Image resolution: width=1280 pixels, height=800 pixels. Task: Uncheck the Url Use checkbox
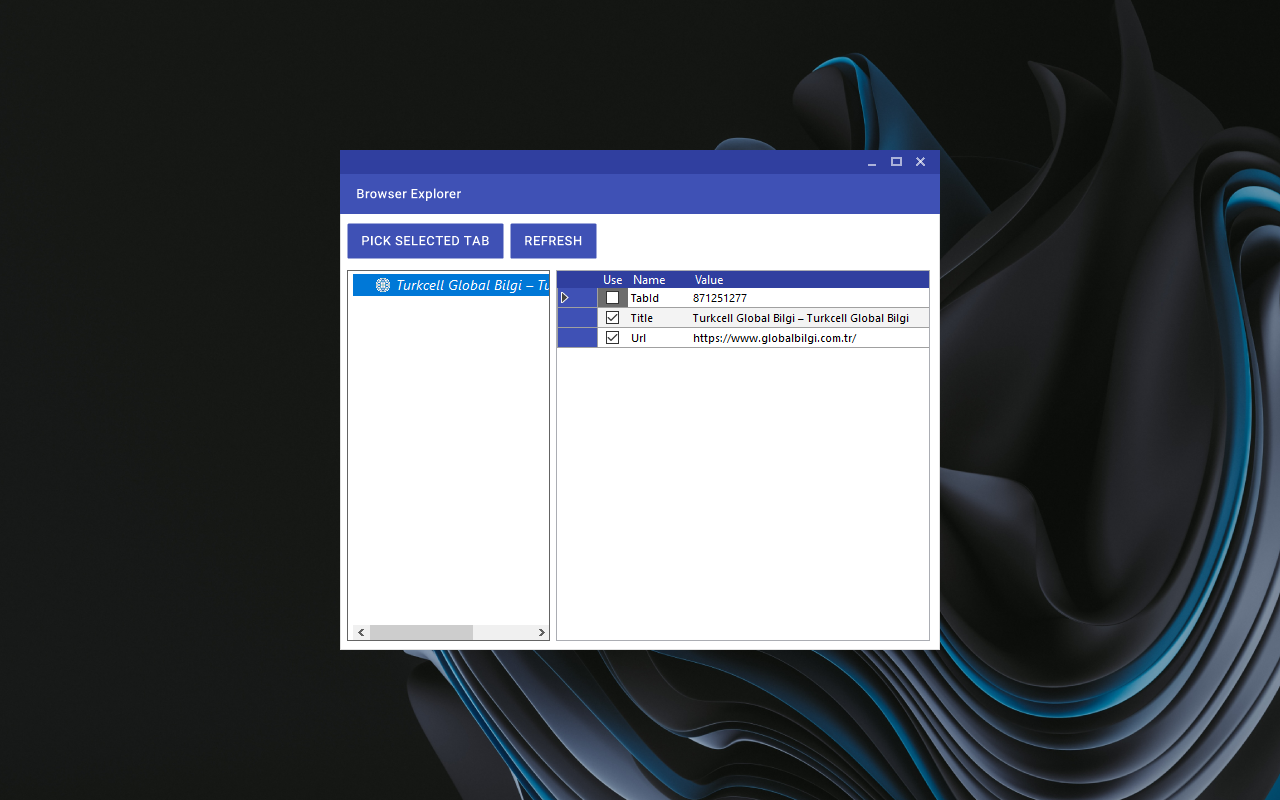pos(612,338)
